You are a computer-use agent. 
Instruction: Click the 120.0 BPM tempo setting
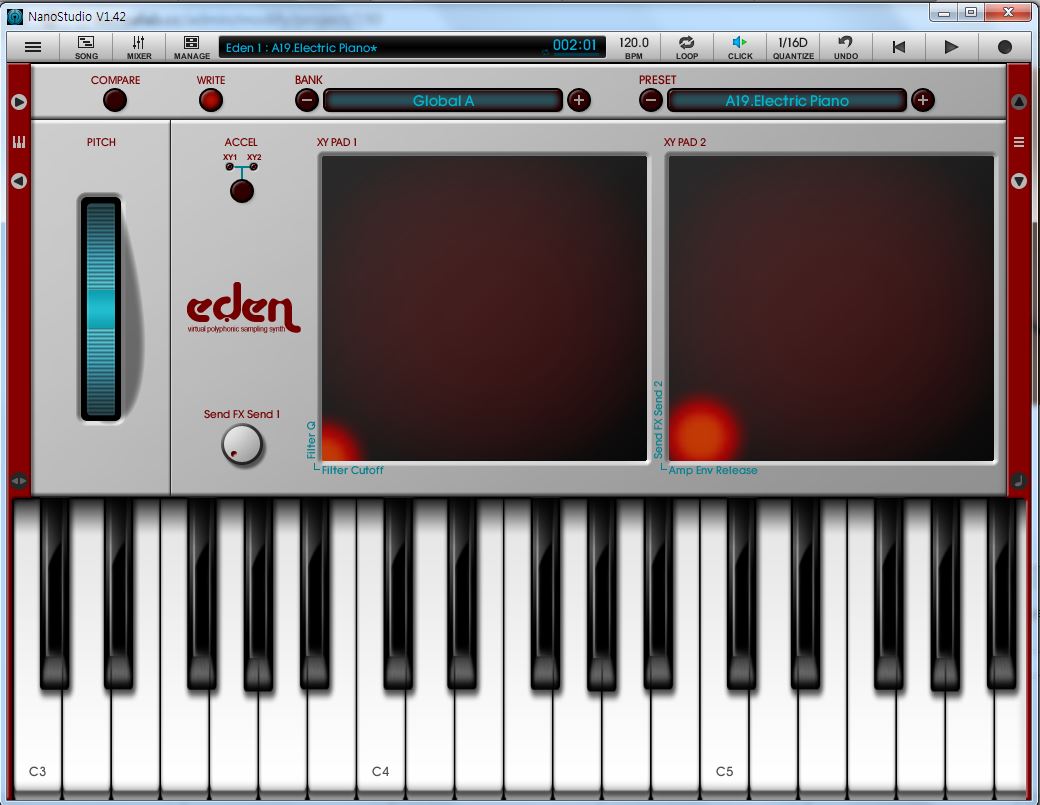click(x=633, y=47)
